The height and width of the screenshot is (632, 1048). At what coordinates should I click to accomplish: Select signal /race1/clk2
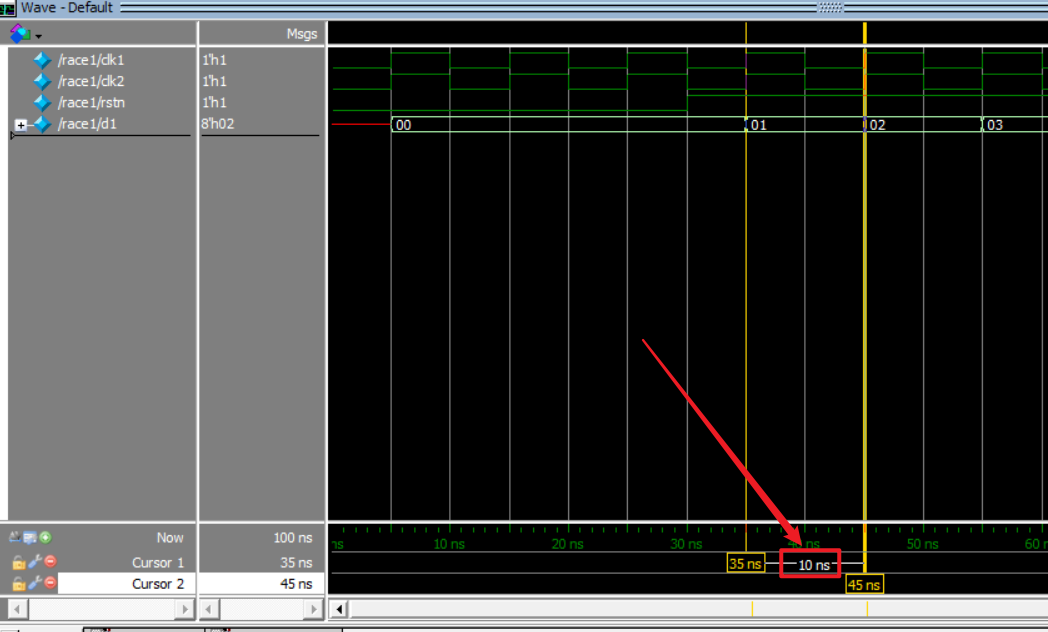91,82
